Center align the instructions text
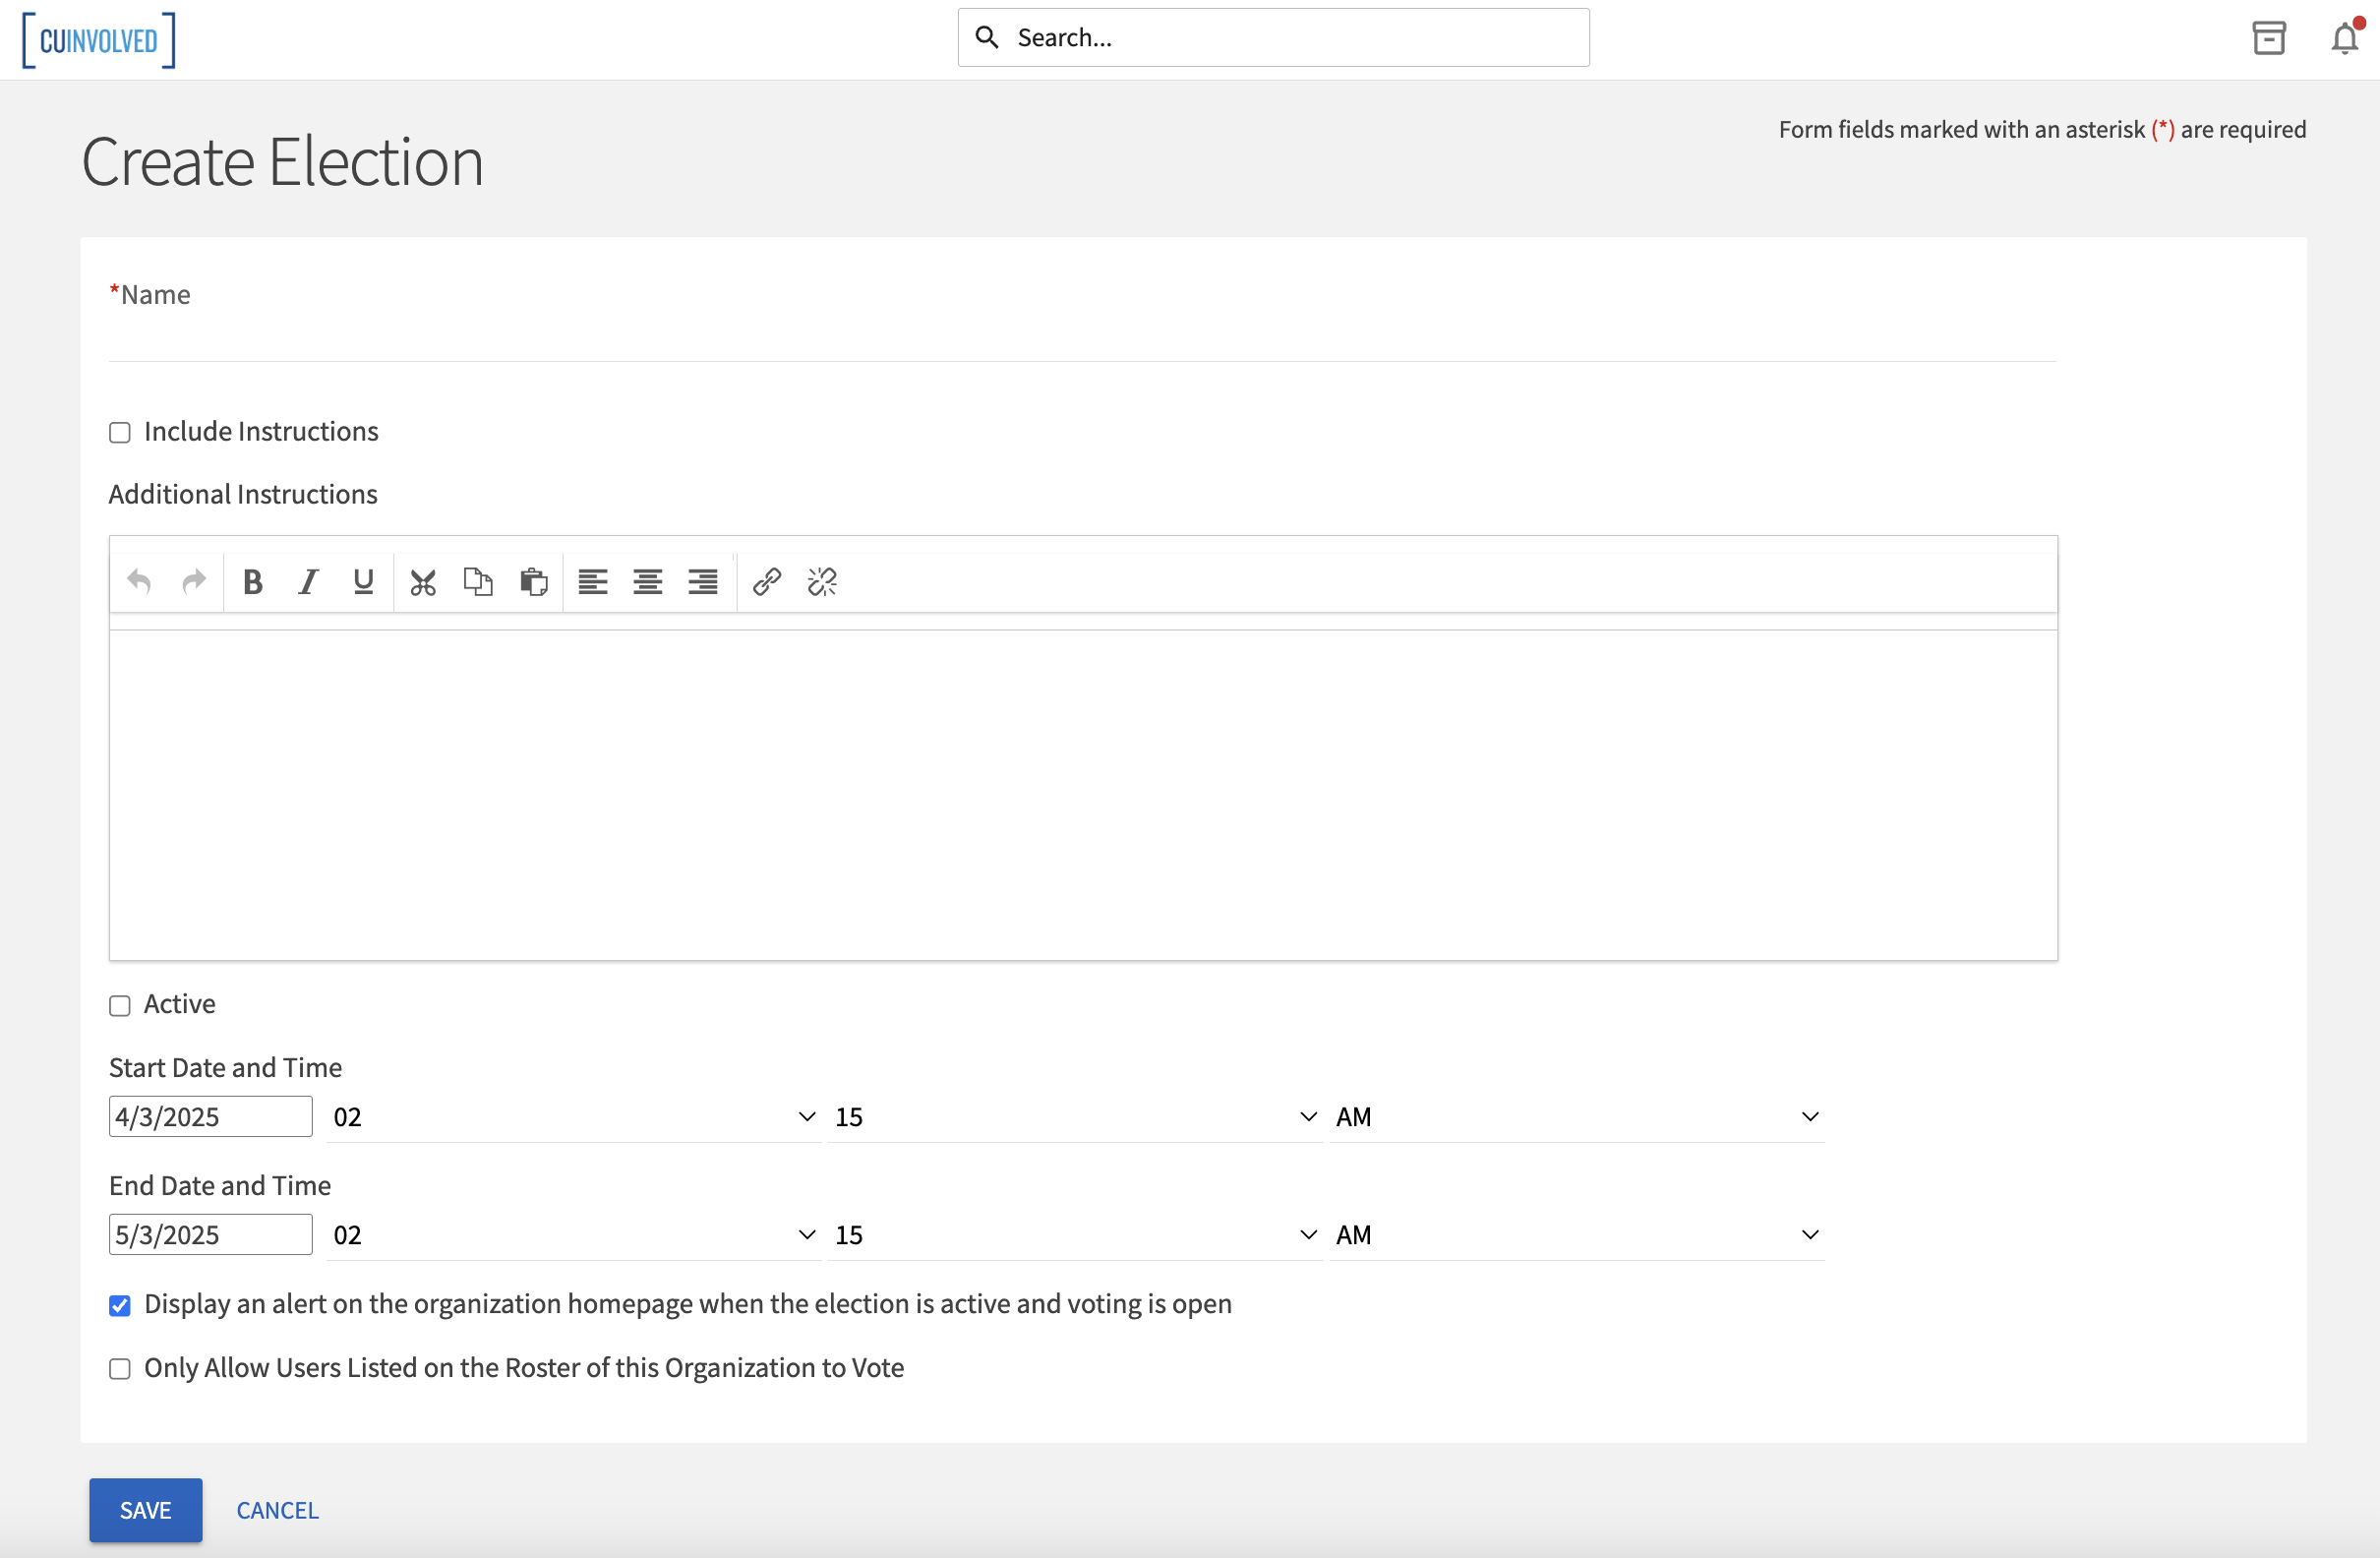2380x1558 pixels. pyautogui.click(x=648, y=582)
